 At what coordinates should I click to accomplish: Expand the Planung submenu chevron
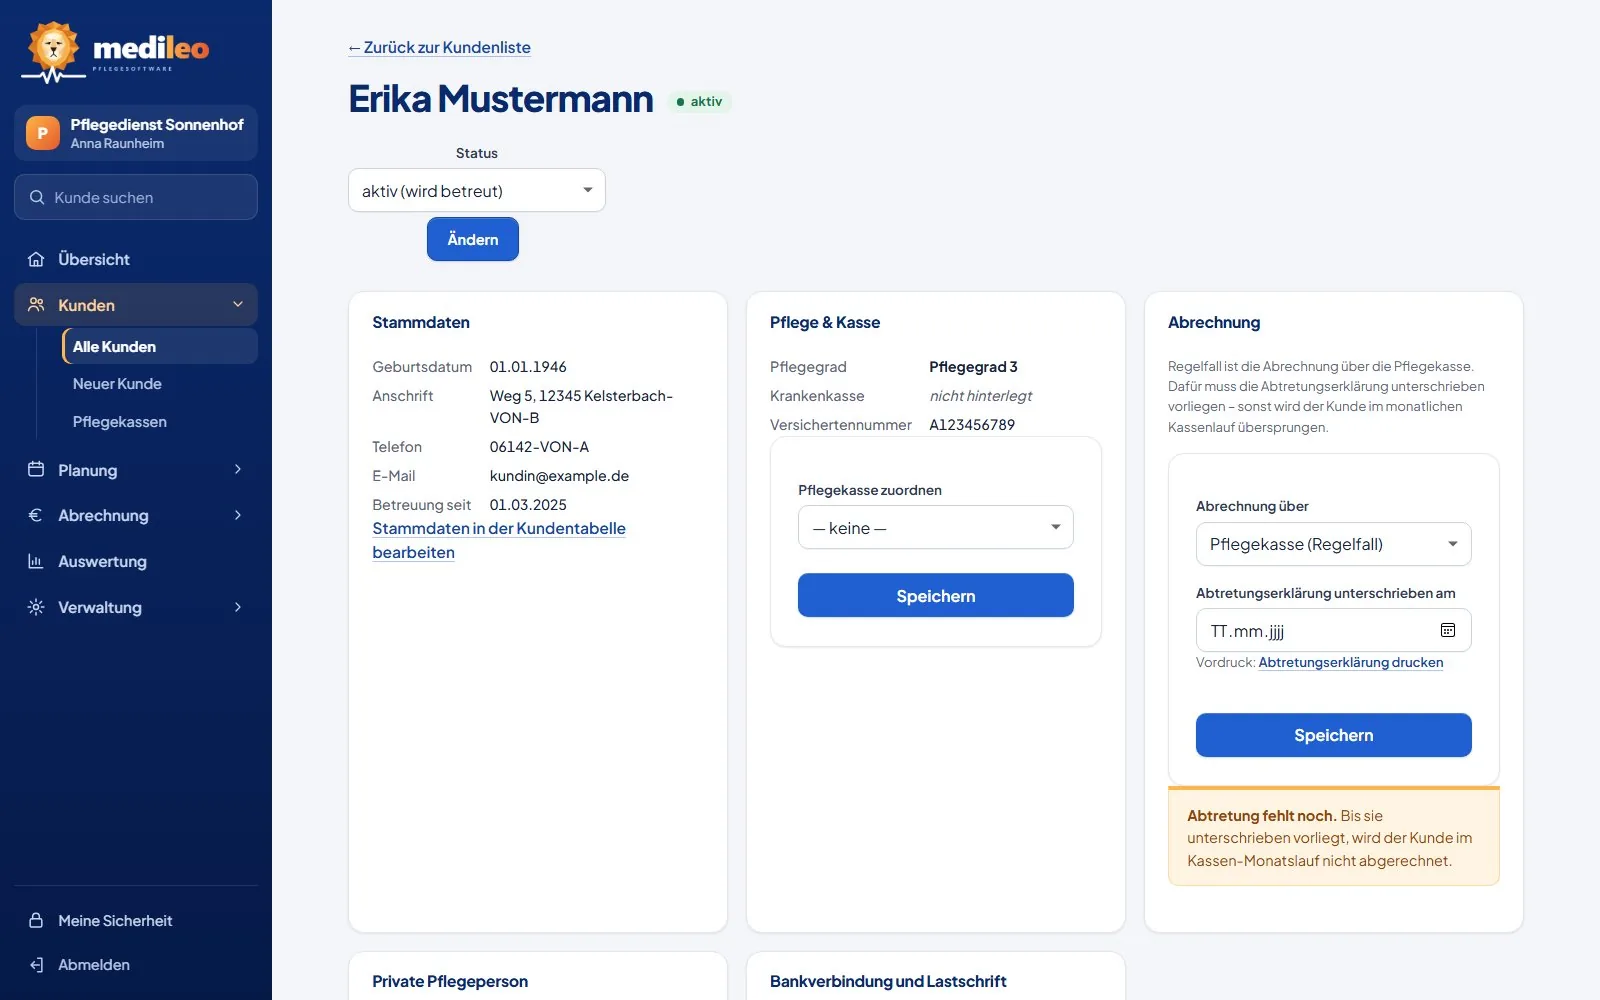click(x=238, y=469)
